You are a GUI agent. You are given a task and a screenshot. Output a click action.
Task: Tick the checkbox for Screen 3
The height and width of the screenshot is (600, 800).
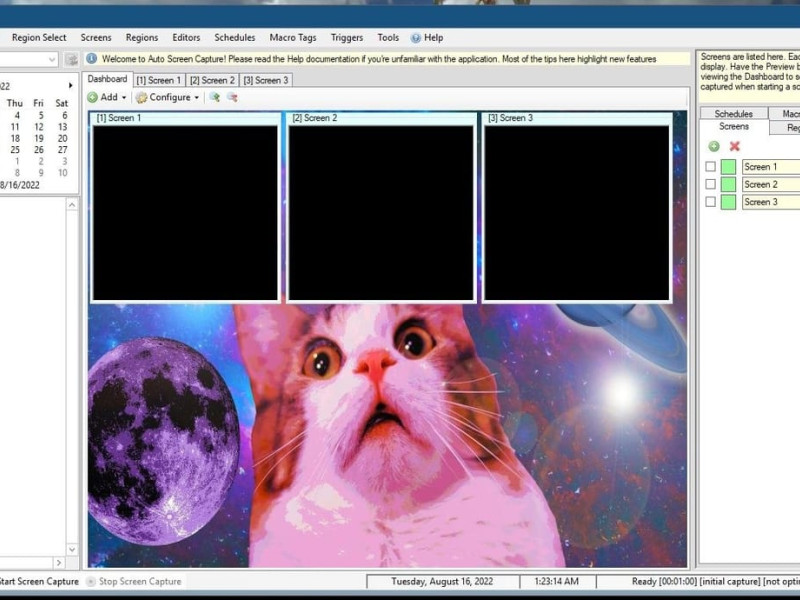[x=710, y=202]
